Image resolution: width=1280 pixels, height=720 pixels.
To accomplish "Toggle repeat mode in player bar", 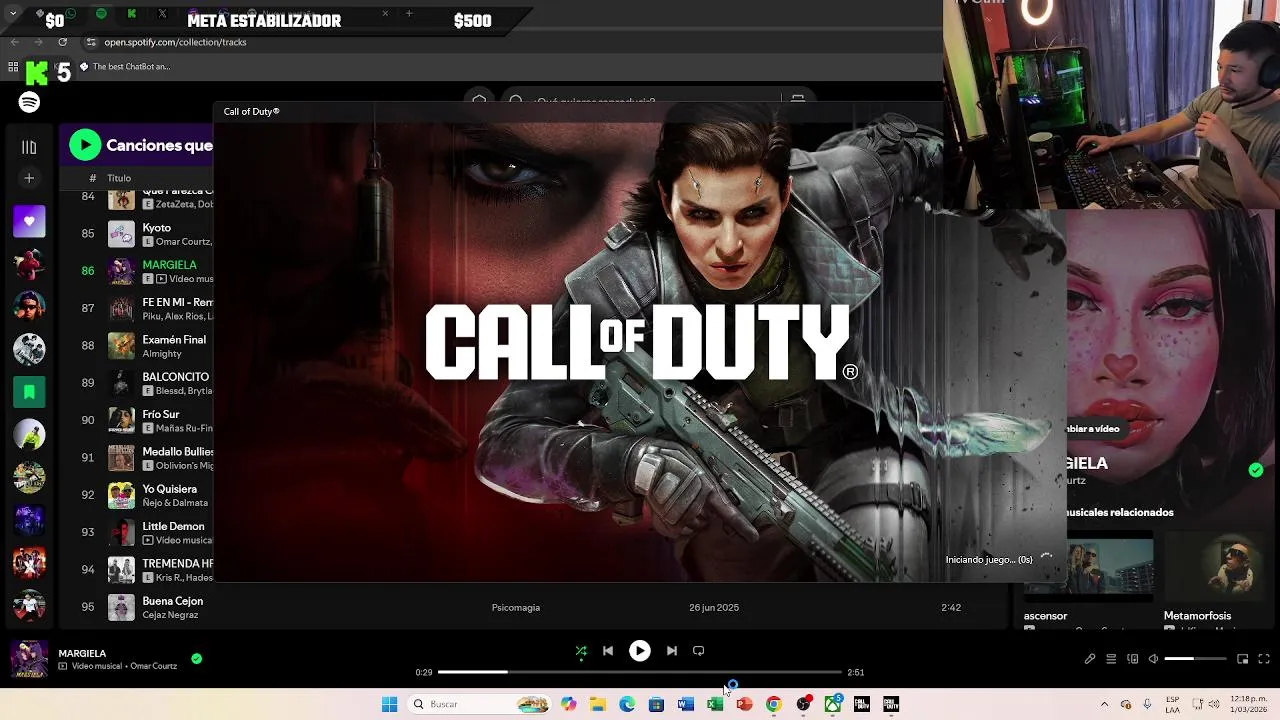I will [x=699, y=651].
